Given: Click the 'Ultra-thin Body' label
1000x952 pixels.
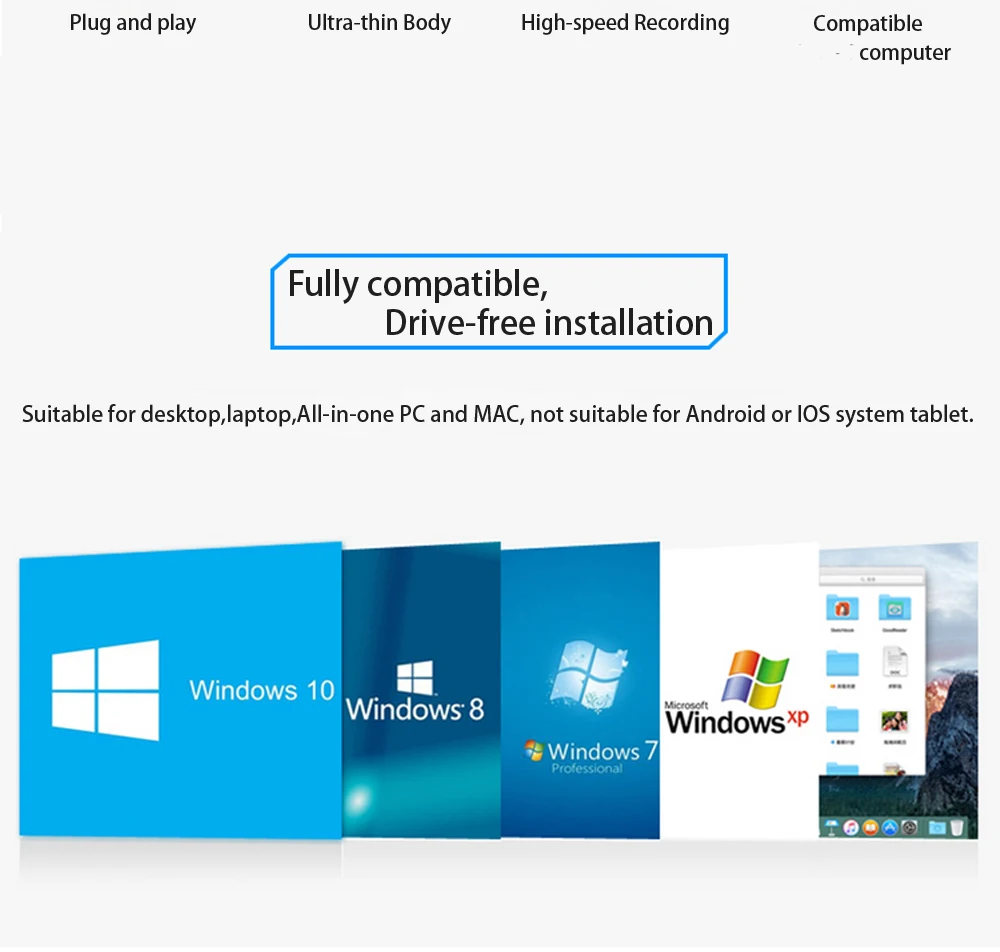Looking at the screenshot, I should click(379, 23).
